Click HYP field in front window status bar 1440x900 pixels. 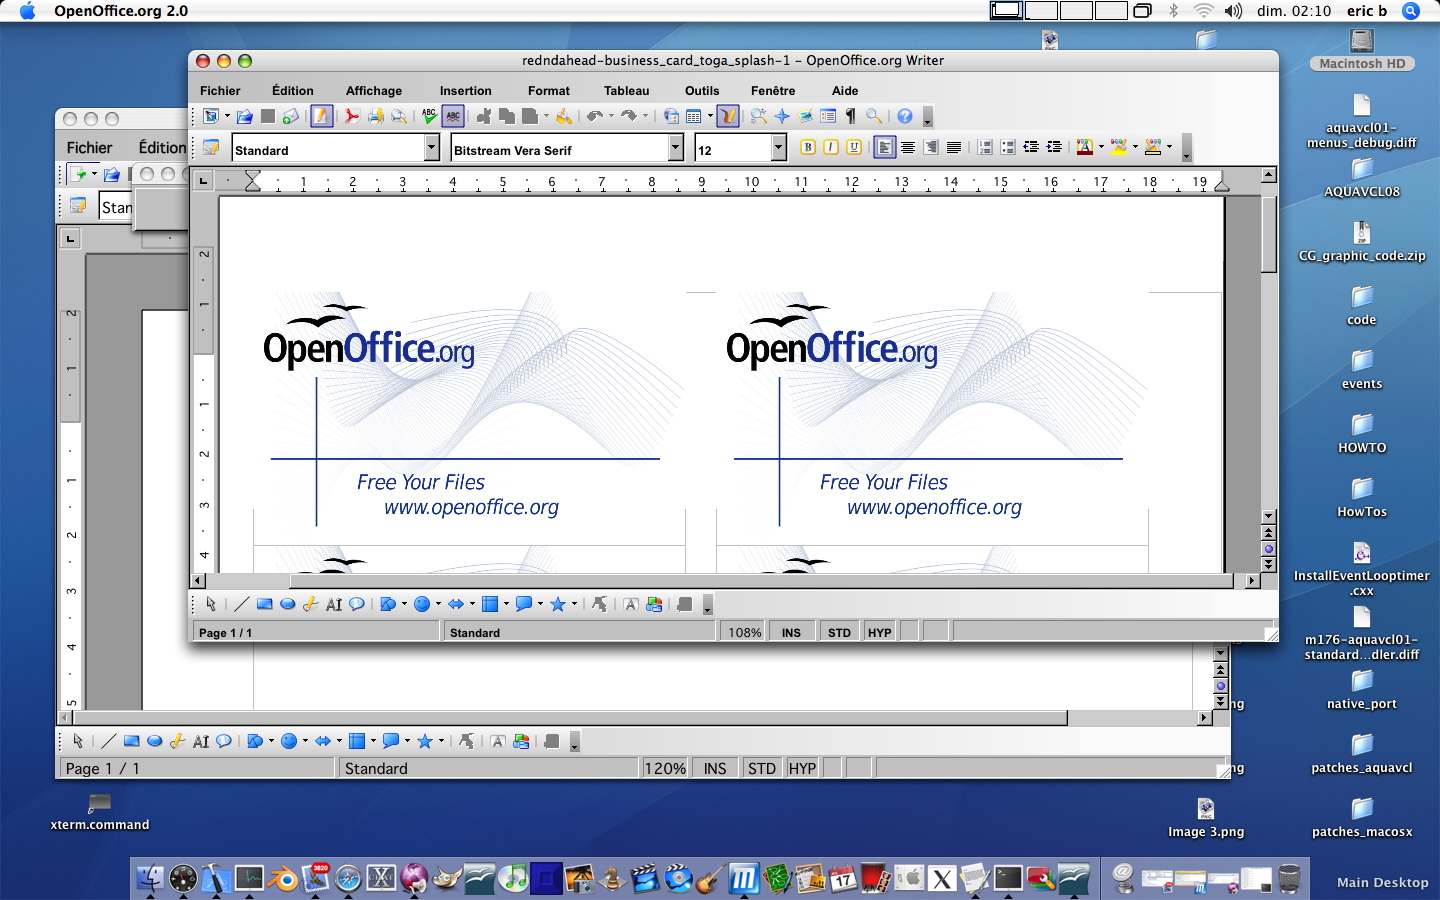(x=880, y=632)
